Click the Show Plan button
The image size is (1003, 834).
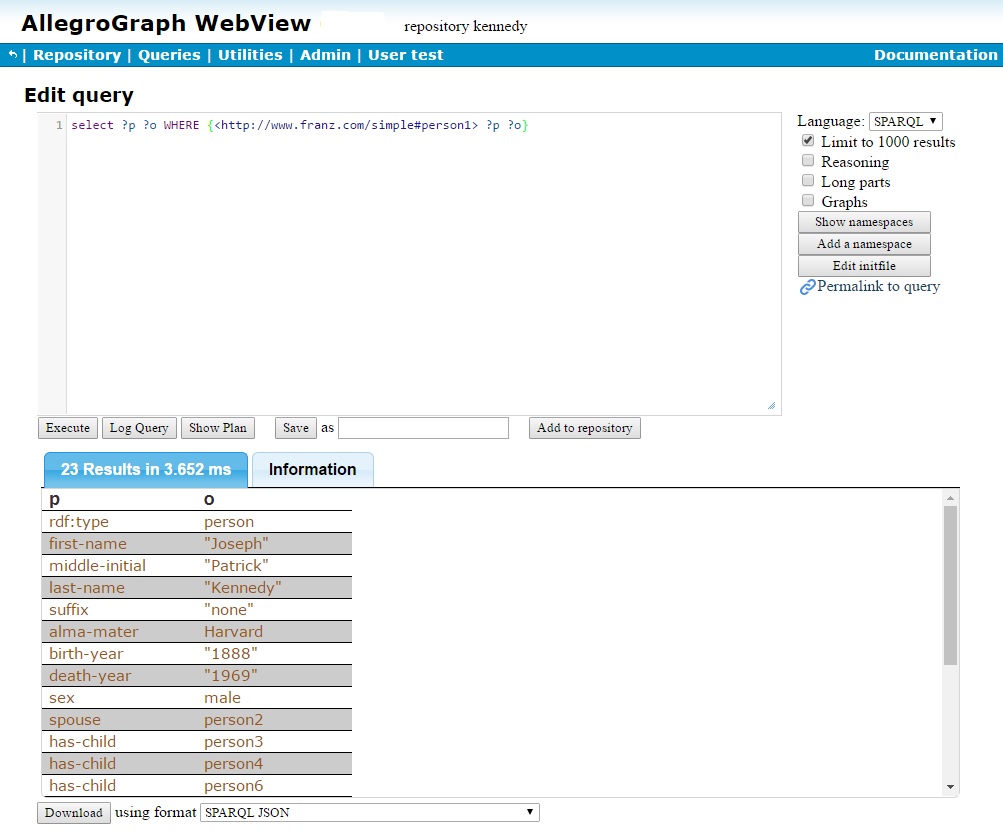218,427
